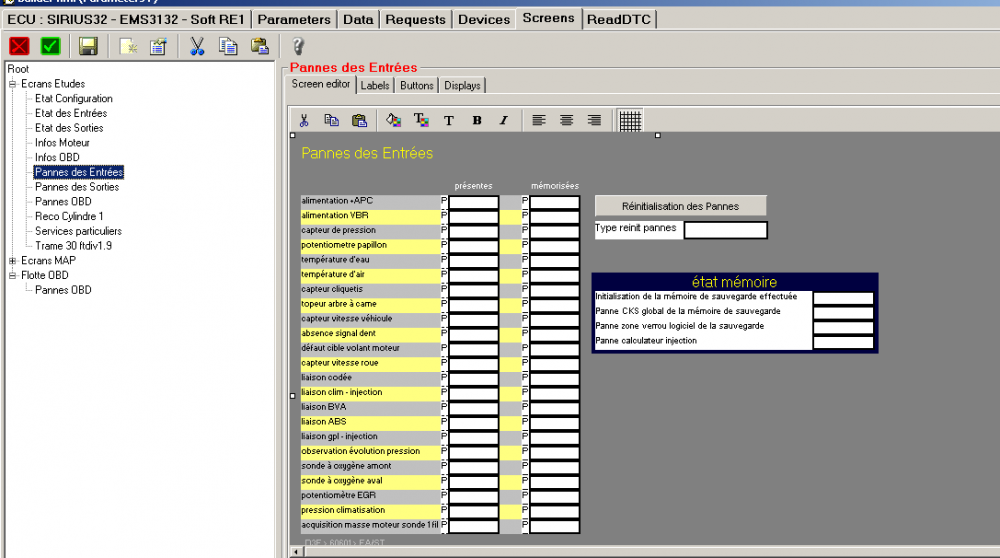Click the 'liaison ABS' label row
This screenshot has height=558, width=1000.
tap(371, 422)
